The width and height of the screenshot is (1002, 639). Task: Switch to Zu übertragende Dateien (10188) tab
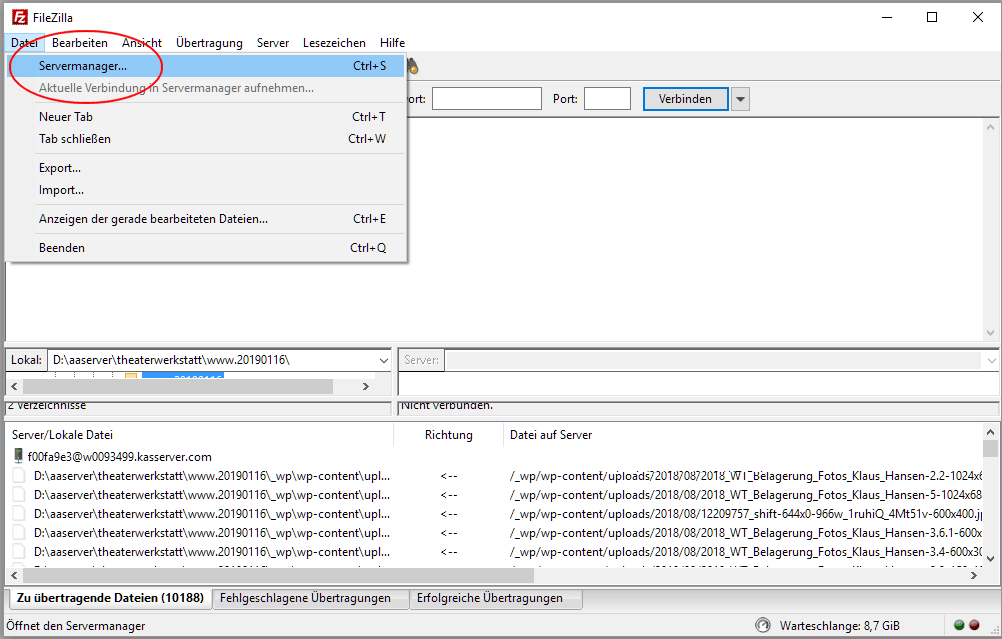pos(110,598)
